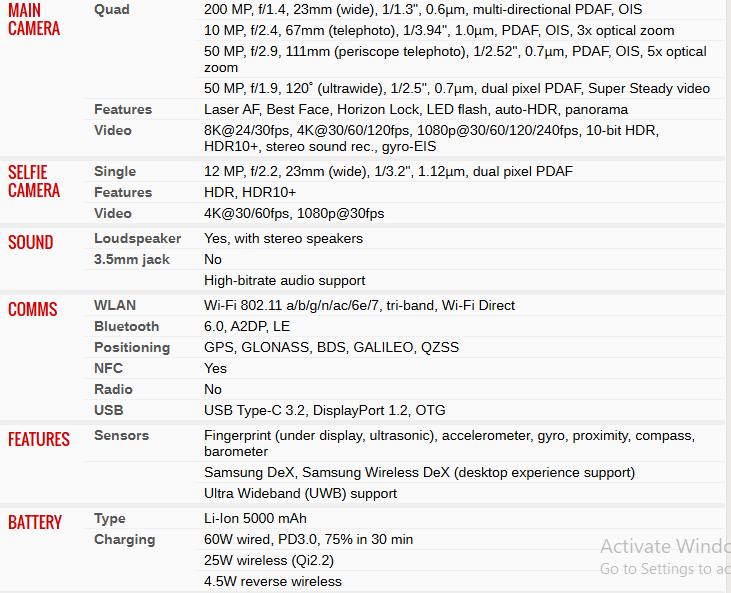Image resolution: width=731 pixels, height=593 pixels.
Task: Open the 3.5mm jack label
Action: pyautogui.click(x=132, y=259)
